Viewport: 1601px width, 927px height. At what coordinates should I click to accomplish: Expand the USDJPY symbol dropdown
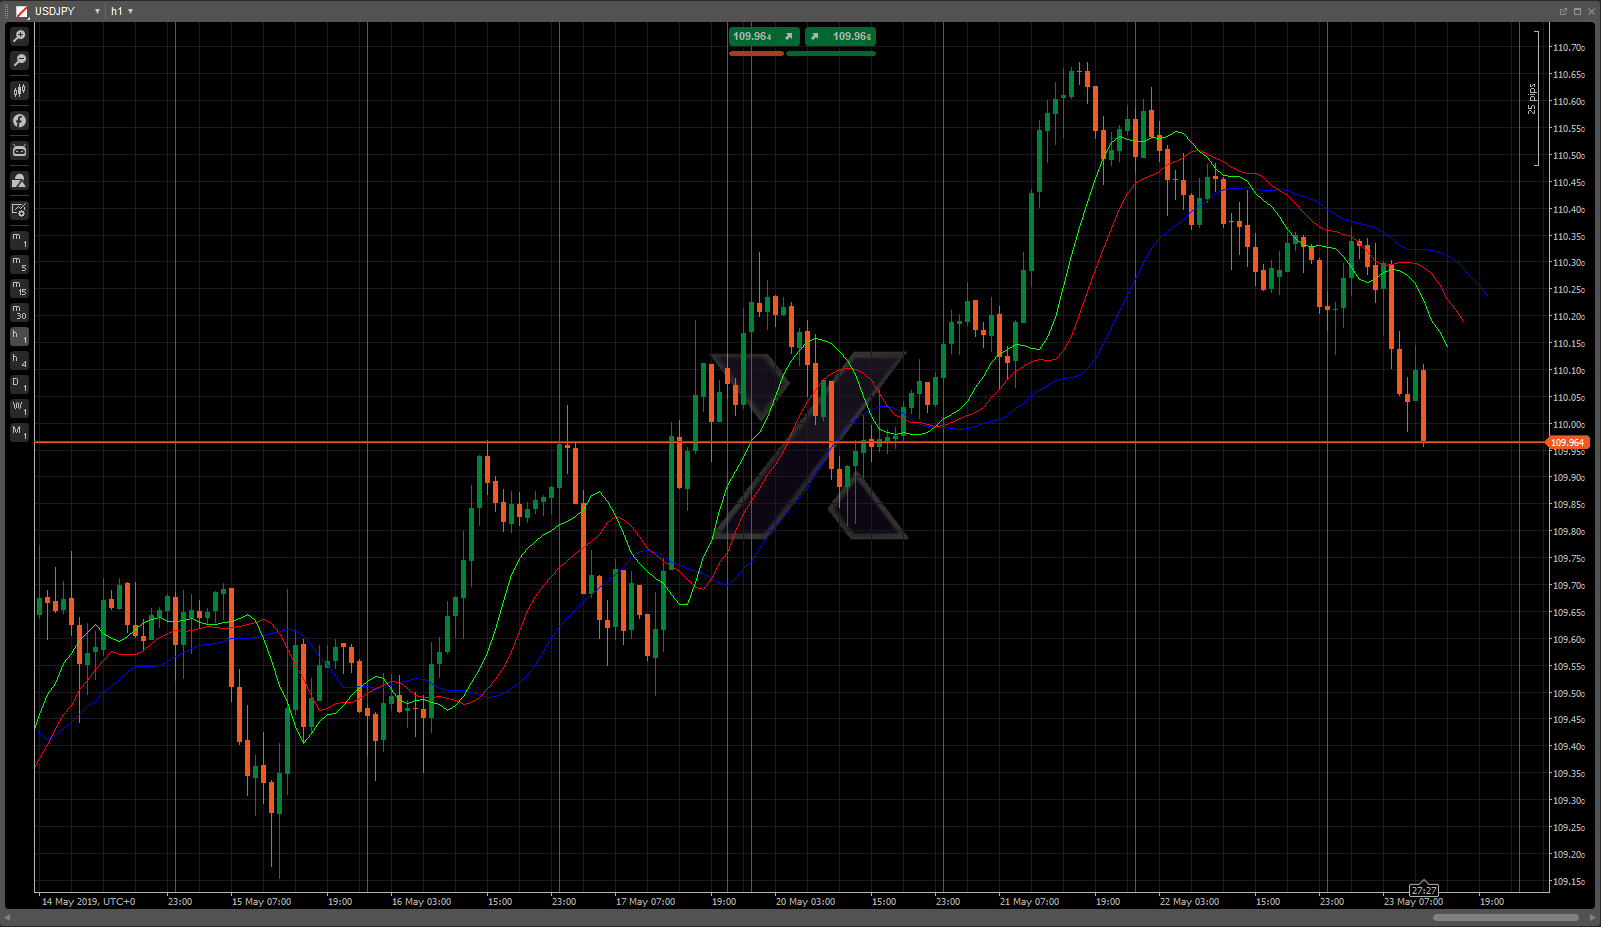[x=97, y=11]
